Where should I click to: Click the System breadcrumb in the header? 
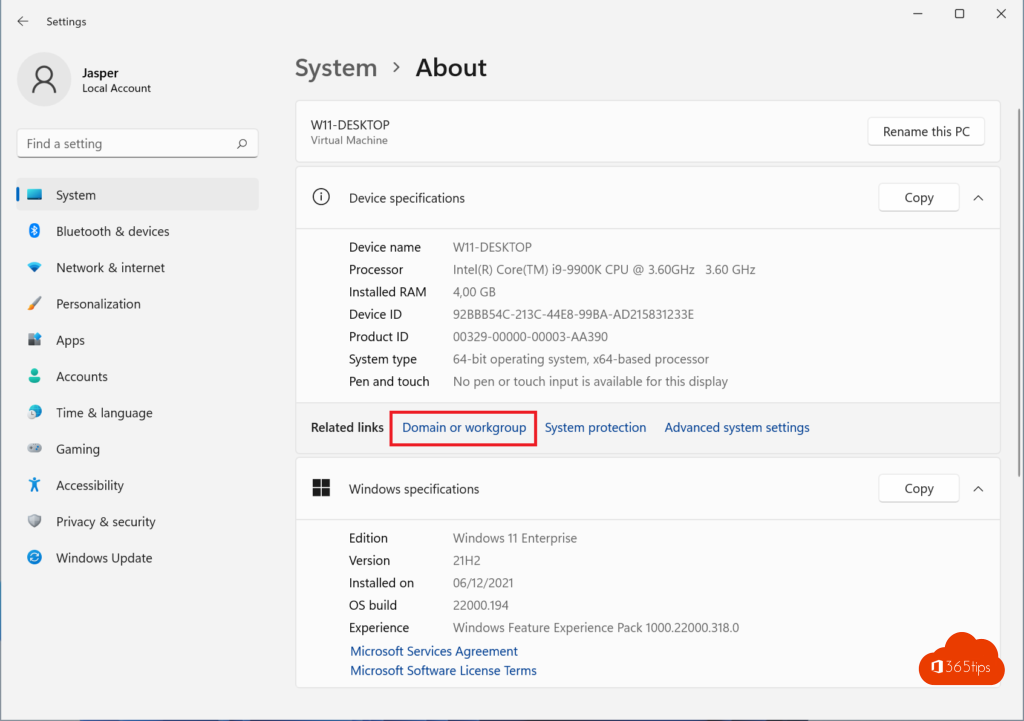pyautogui.click(x=336, y=68)
